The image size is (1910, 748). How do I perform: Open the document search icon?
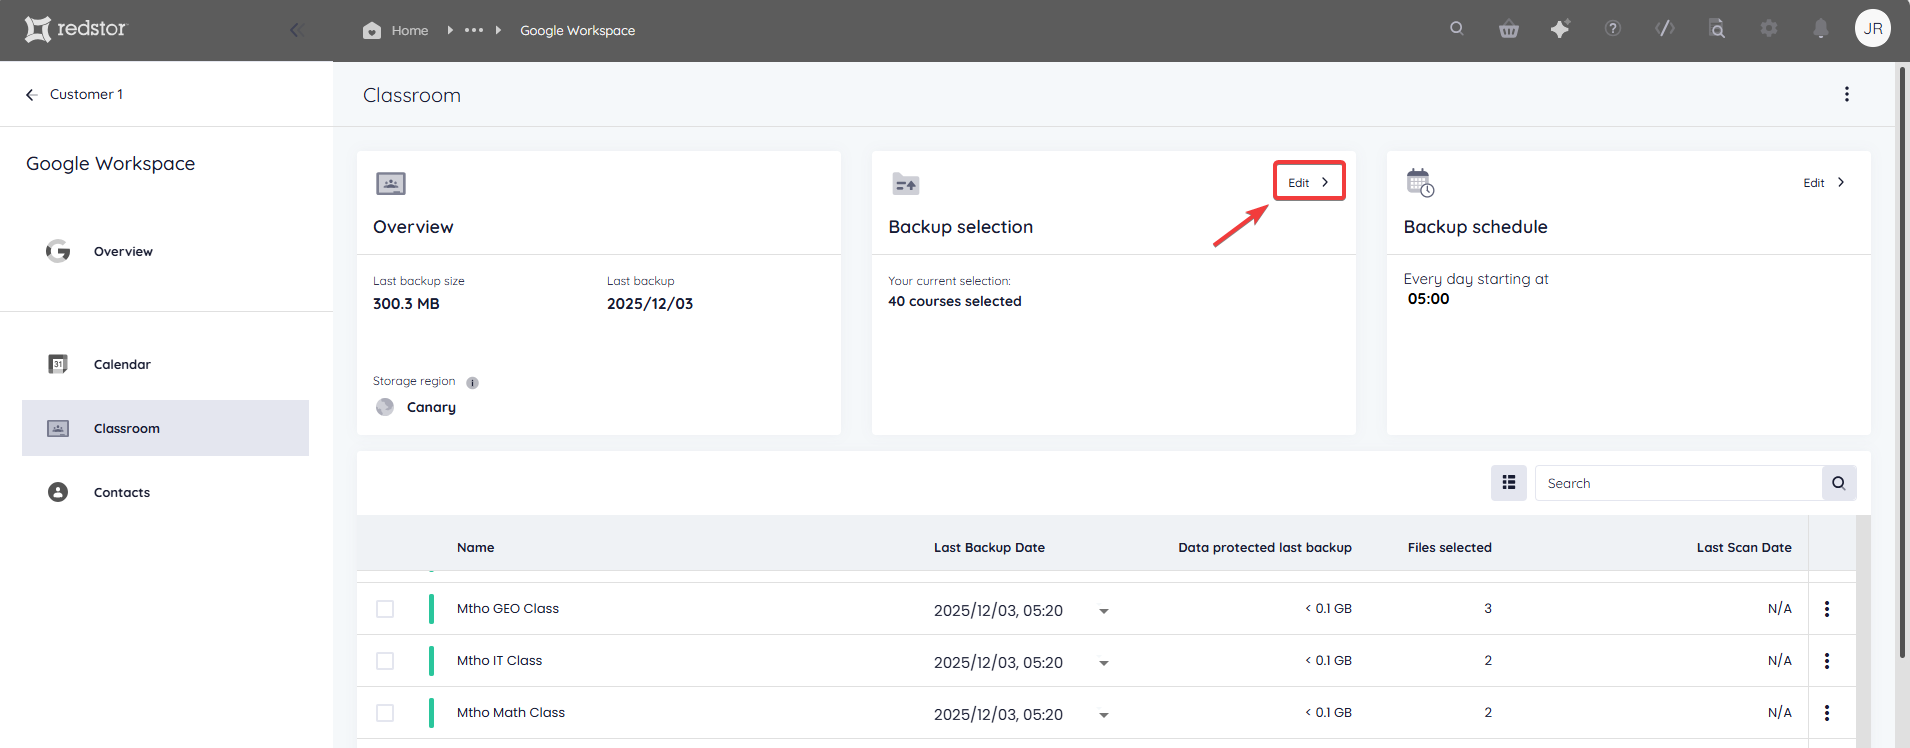click(x=1717, y=29)
